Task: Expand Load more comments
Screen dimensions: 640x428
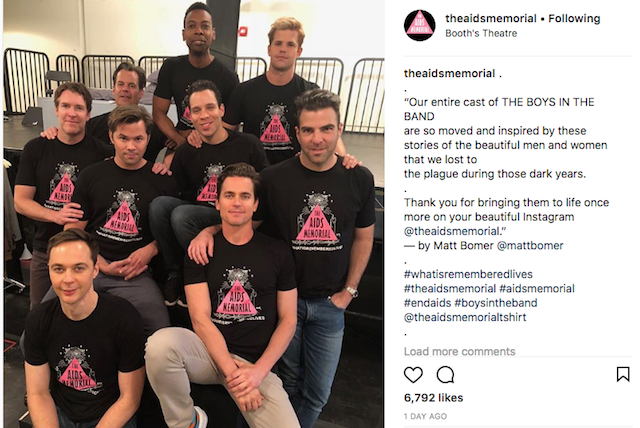Action: (460, 351)
